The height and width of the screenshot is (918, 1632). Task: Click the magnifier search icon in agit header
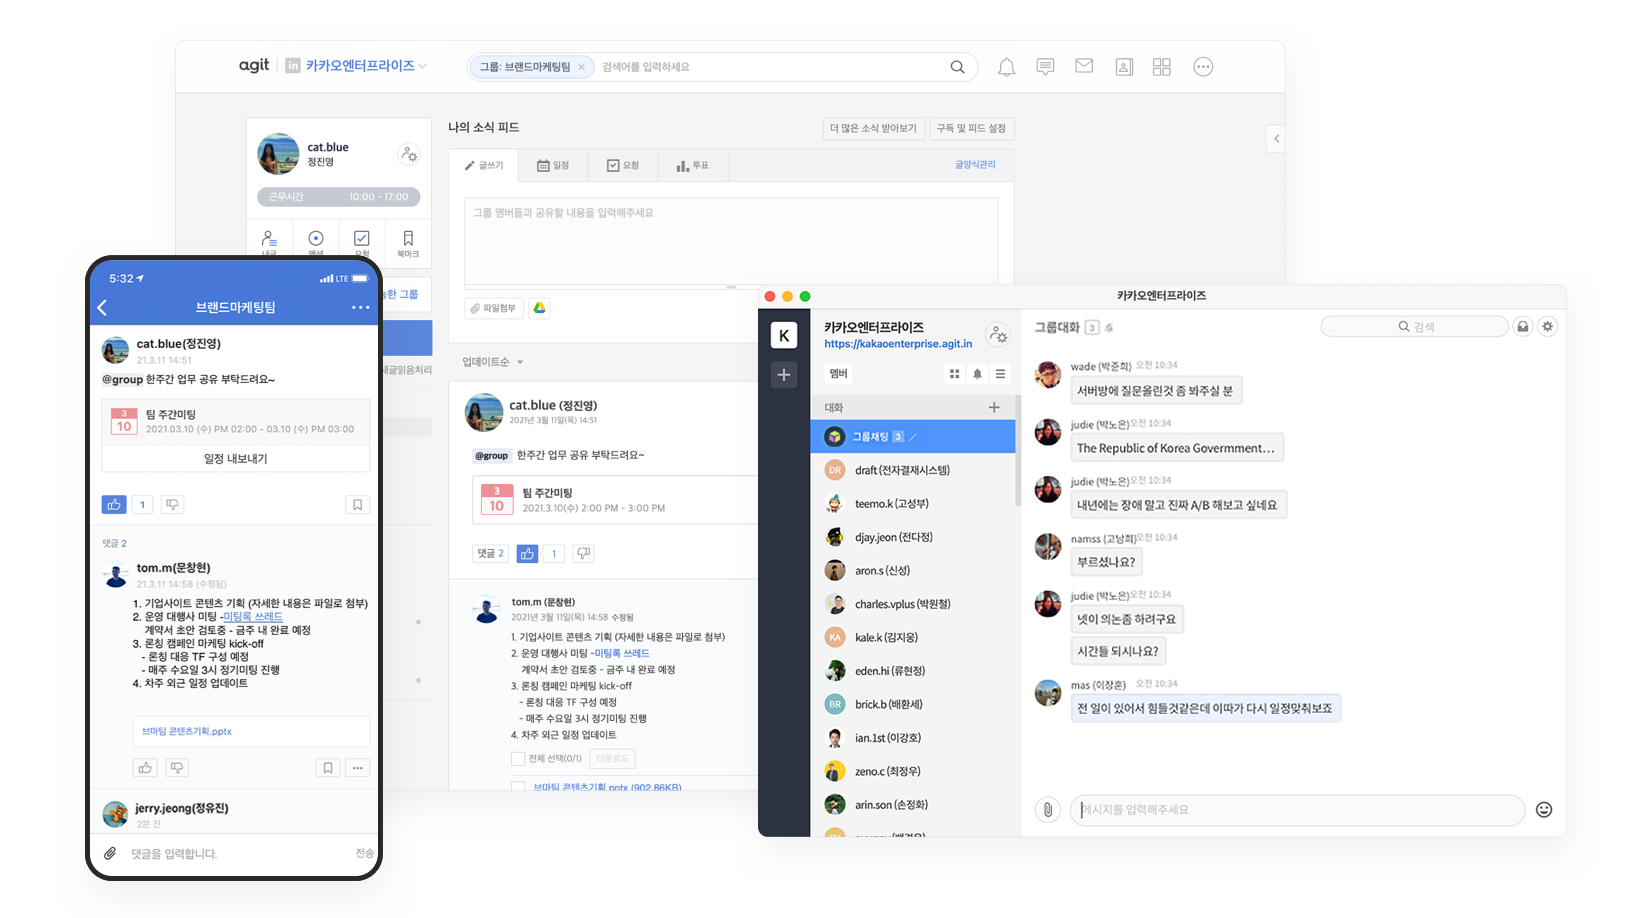957,67
